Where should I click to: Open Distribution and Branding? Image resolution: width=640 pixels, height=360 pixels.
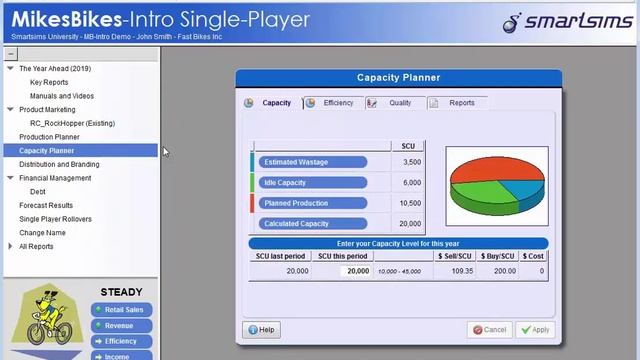(59, 164)
